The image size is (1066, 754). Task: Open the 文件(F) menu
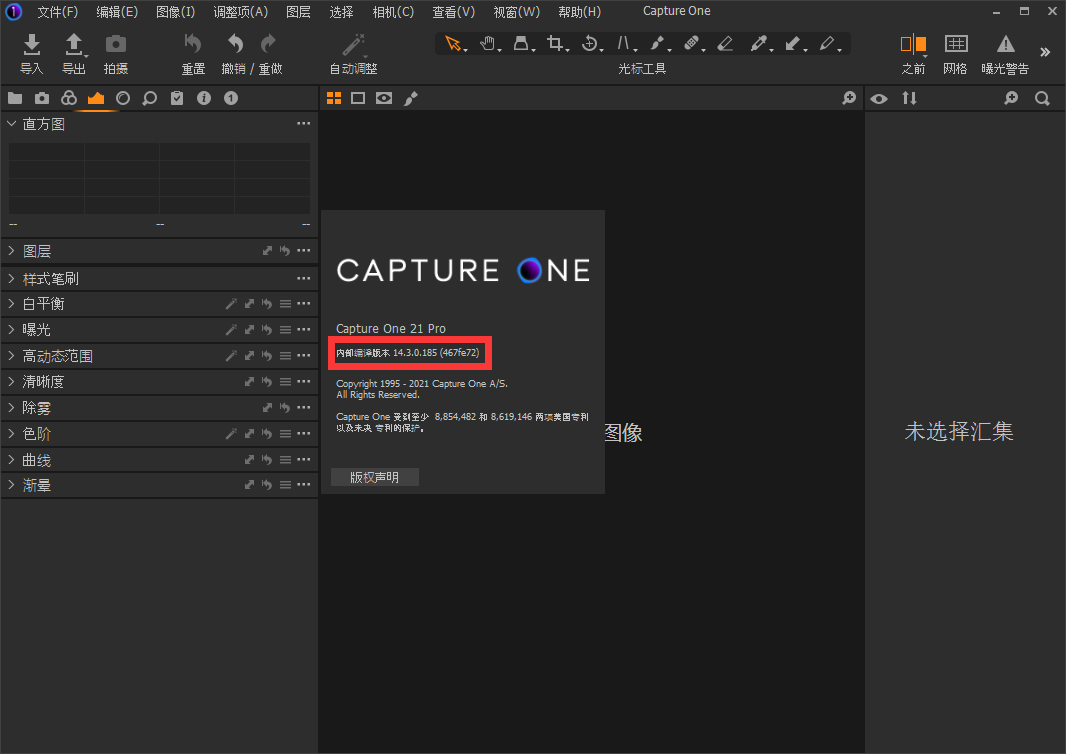click(x=58, y=12)
